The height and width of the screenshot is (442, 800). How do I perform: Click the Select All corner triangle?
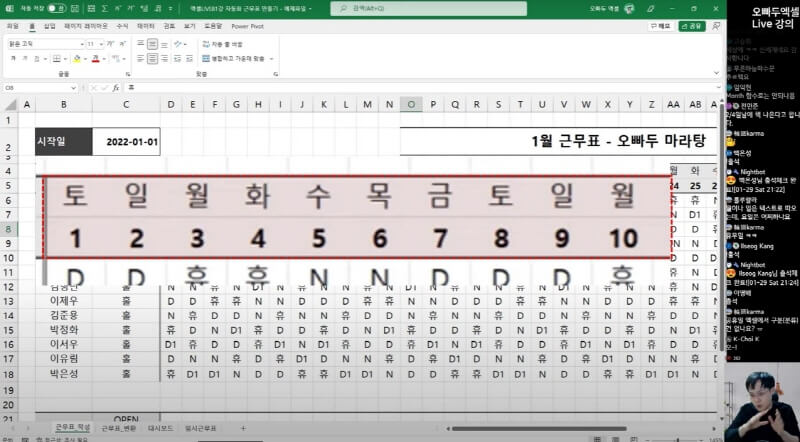pos(10,105)
